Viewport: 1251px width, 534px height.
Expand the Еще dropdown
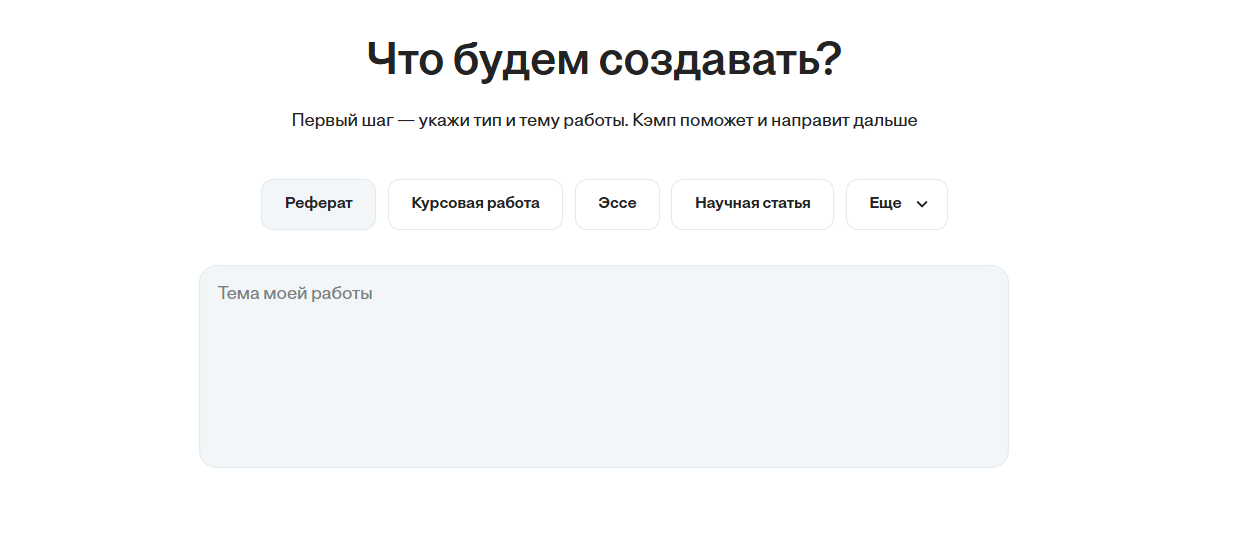(x=896, y=204)
